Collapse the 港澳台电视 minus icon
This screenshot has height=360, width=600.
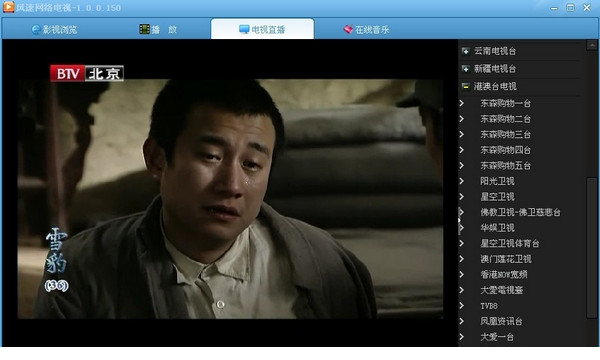[x=465, y=86]
